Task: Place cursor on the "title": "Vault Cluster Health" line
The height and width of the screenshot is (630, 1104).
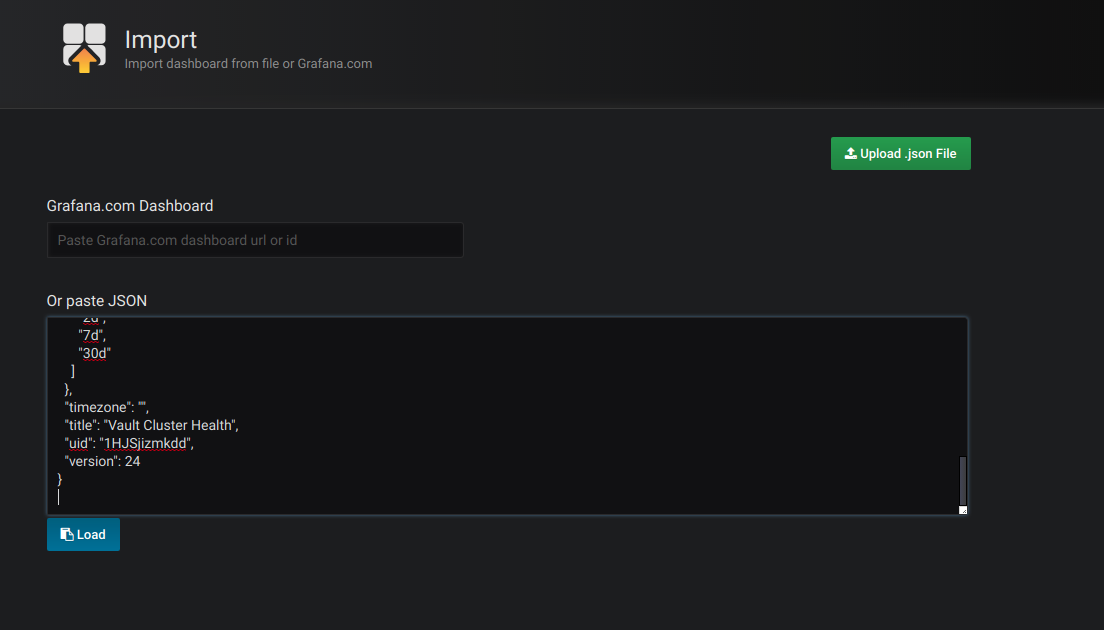Action: (x=150, y=424)
